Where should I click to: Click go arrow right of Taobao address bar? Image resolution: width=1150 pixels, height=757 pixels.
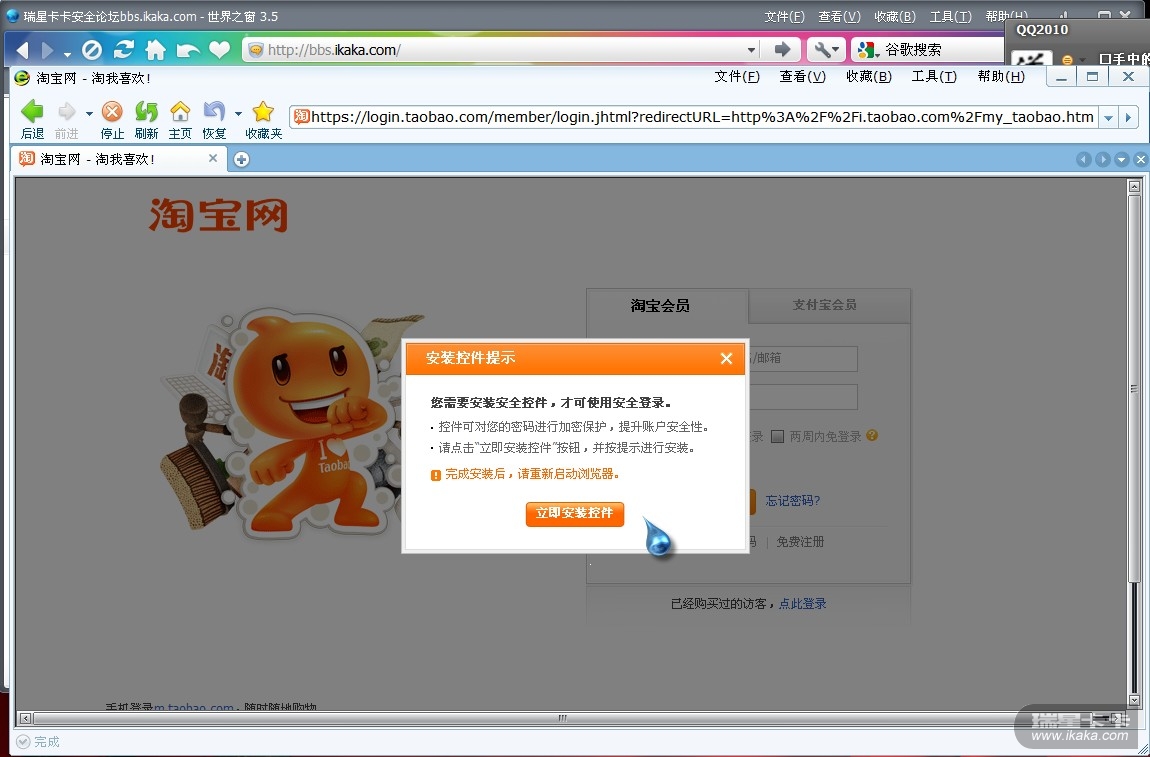pos(1128,117)
